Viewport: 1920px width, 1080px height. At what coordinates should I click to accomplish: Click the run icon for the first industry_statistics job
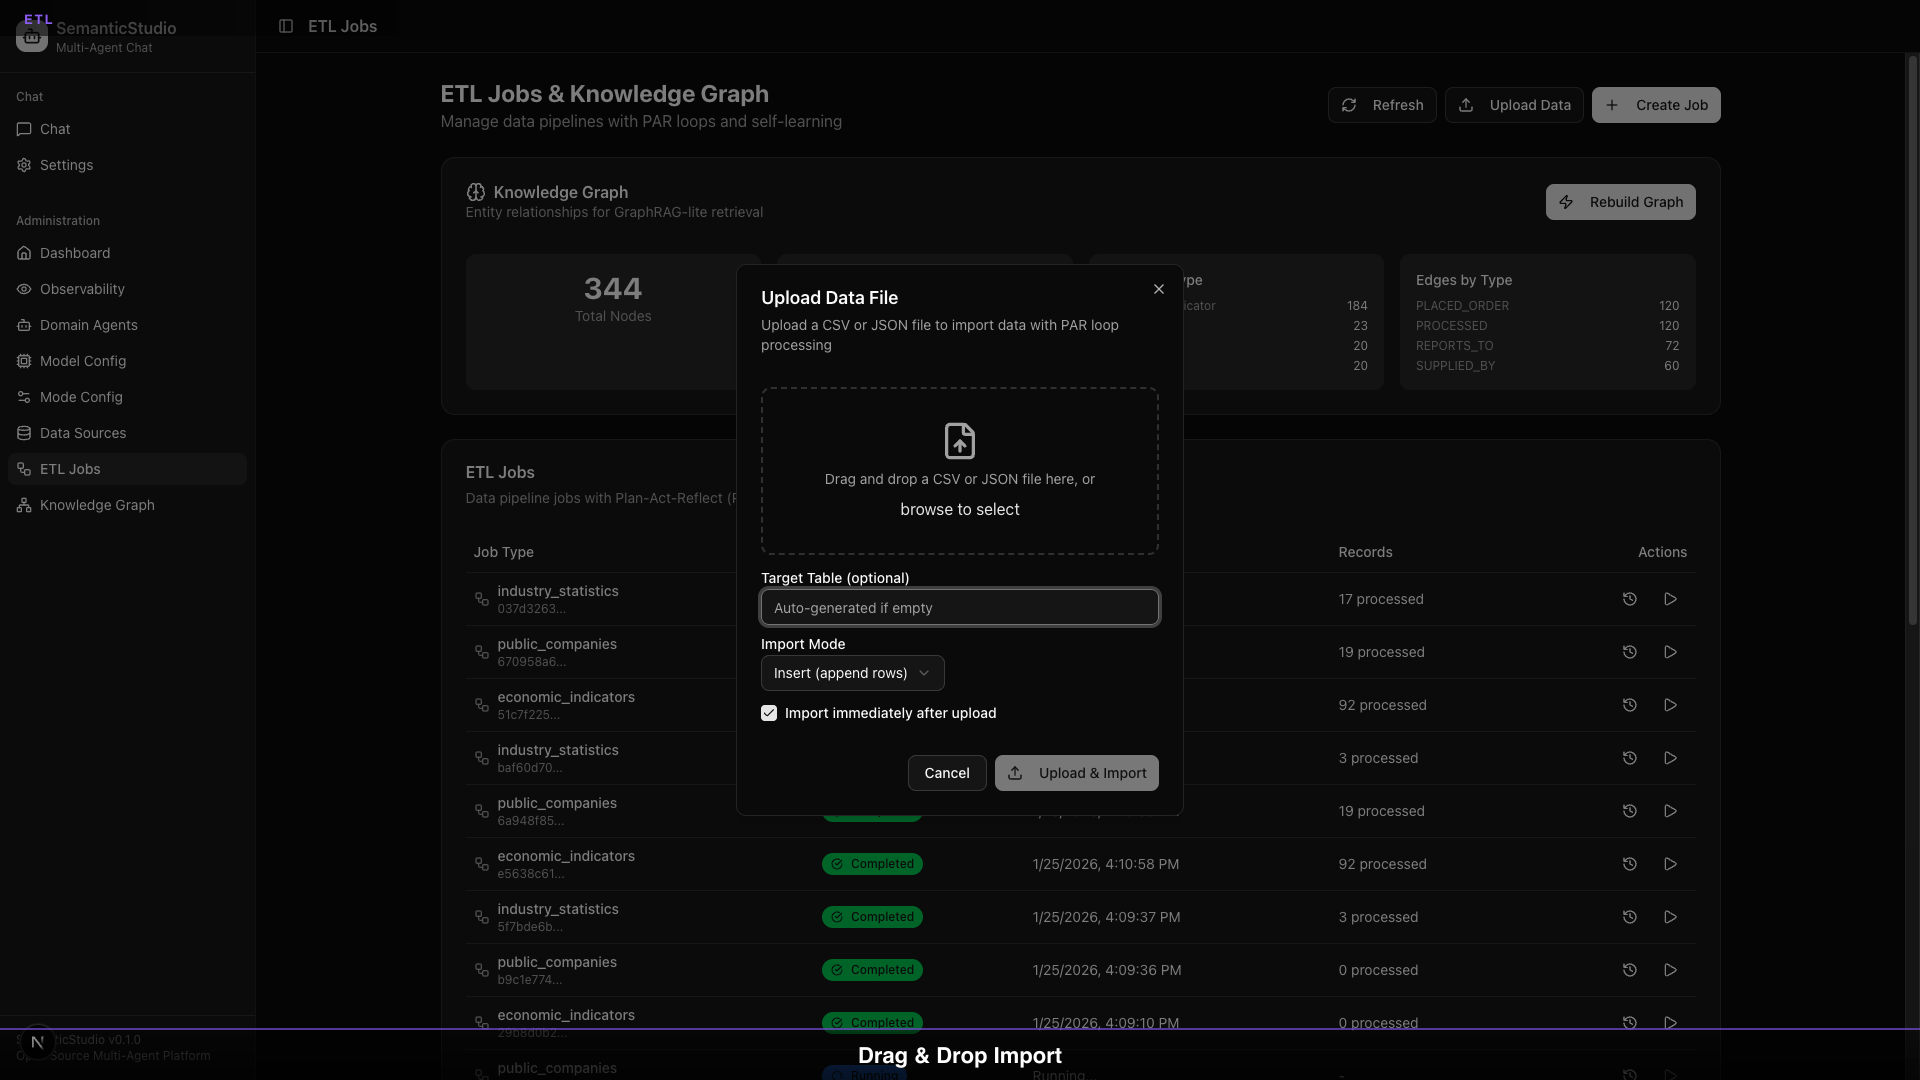(1669, 599)
